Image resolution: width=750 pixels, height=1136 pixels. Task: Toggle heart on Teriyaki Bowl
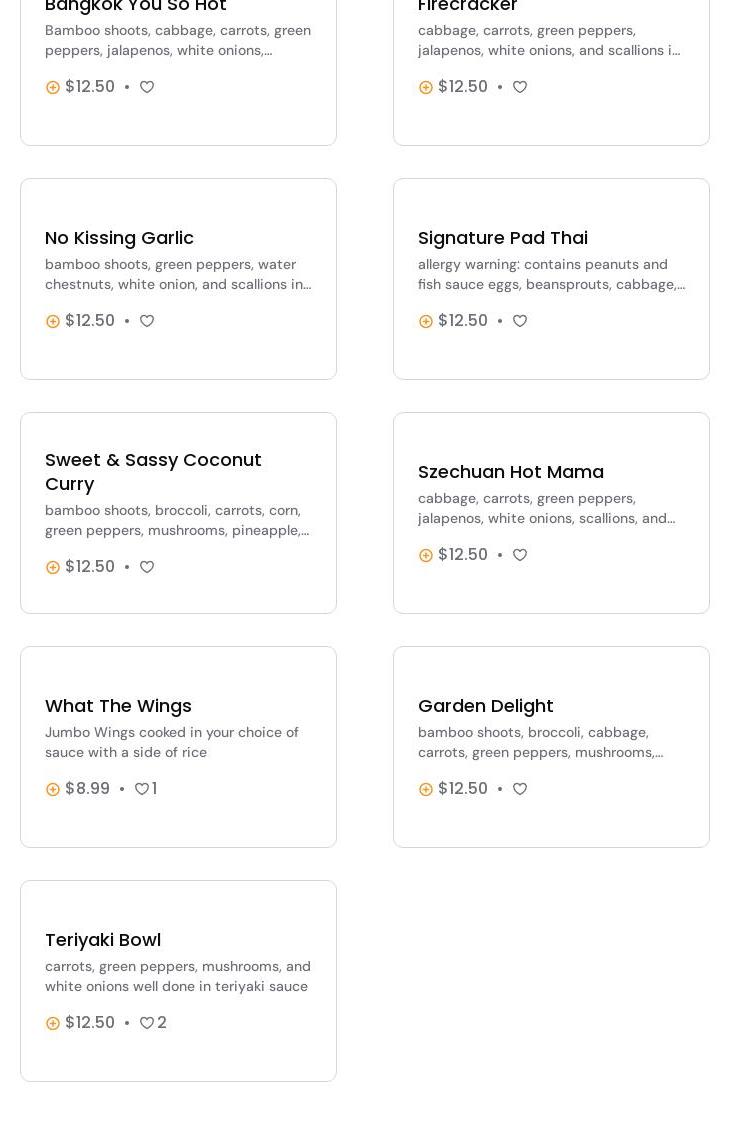147,1023
